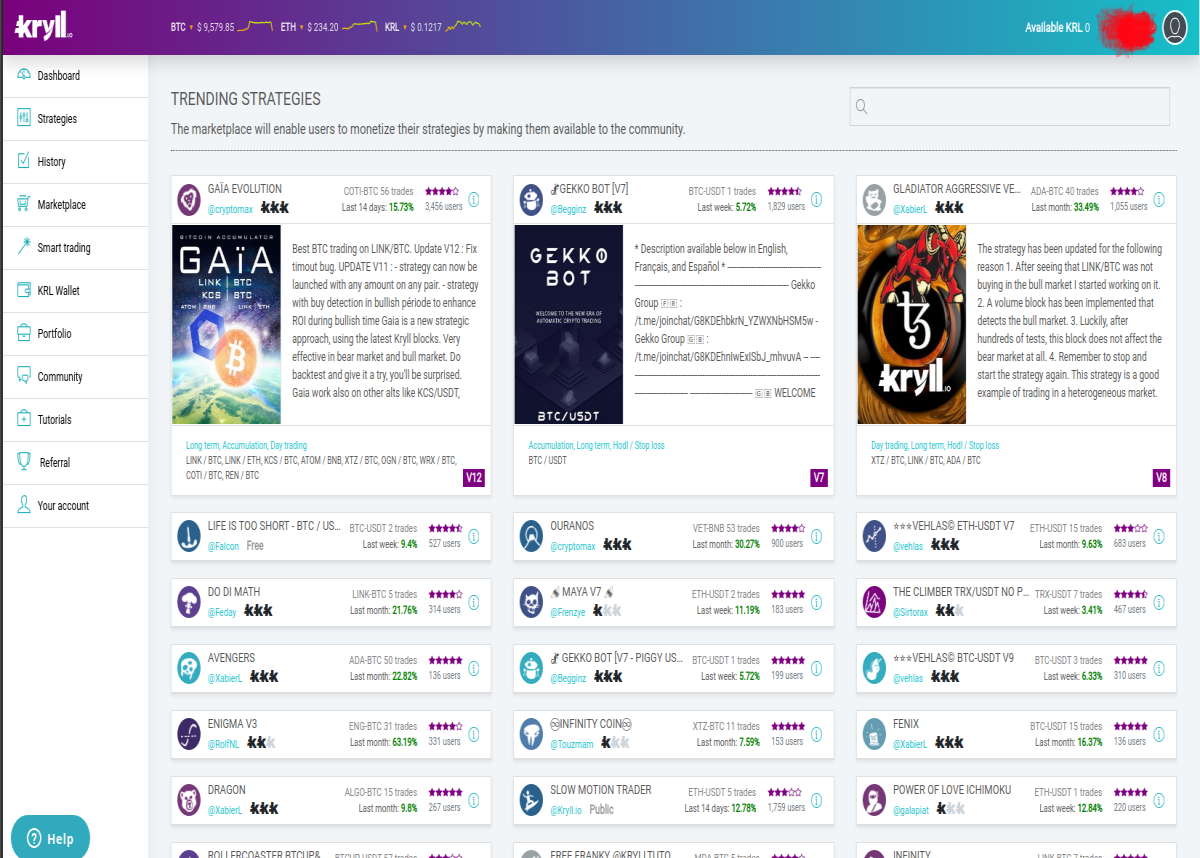This screenshot has width=1200, height=858.
Task: Click info icon on GEKKO BOT [V7] card
Action: (x=816, y=199)
